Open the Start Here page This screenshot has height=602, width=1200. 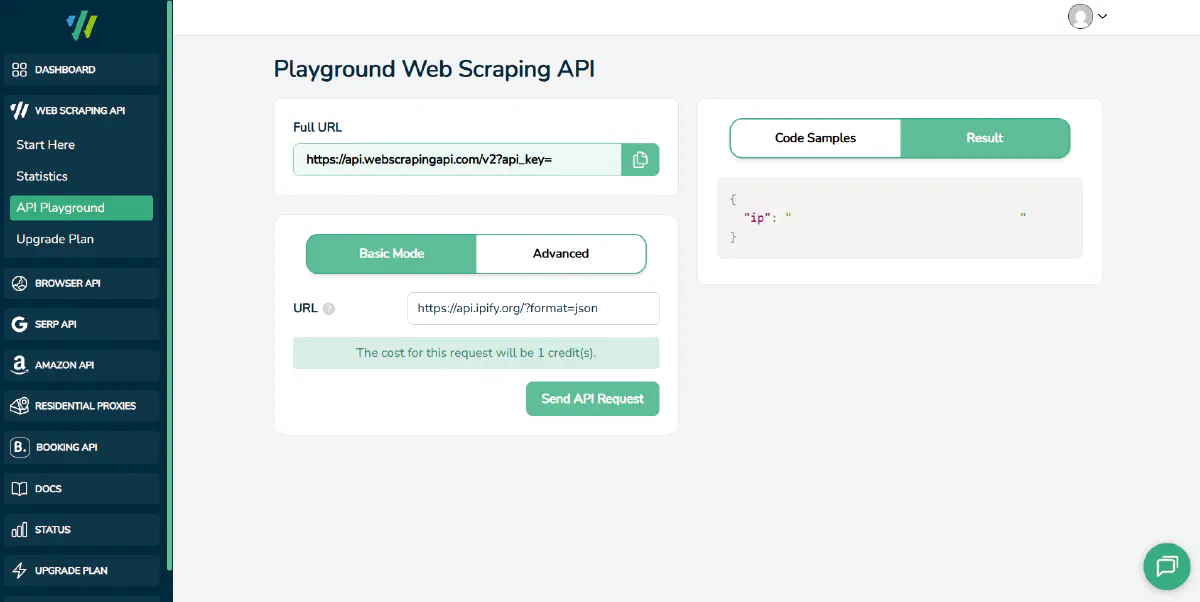pyautogui.click(x=44, y=144)
